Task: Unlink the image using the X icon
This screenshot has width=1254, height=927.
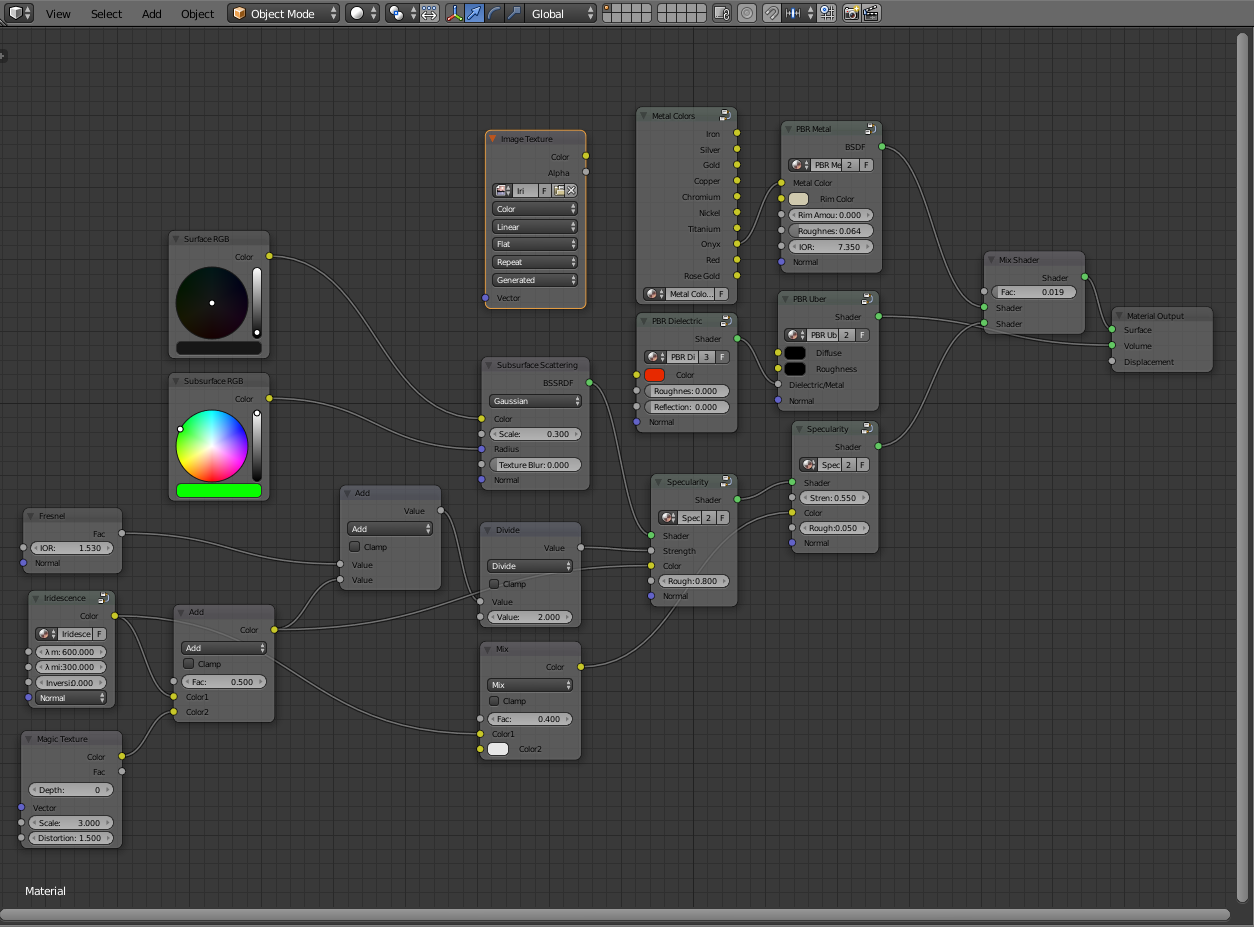Action: tap(570, 190)
